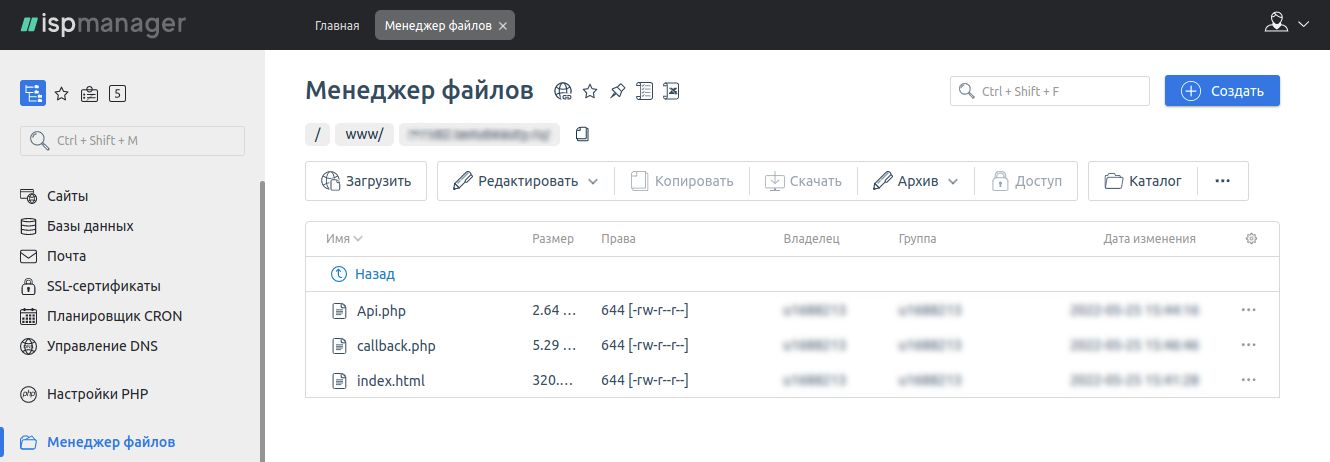The height and width of the screenshot is (462, 1330).
Task: Click the Загрузить button
Action: click(366, 181)
